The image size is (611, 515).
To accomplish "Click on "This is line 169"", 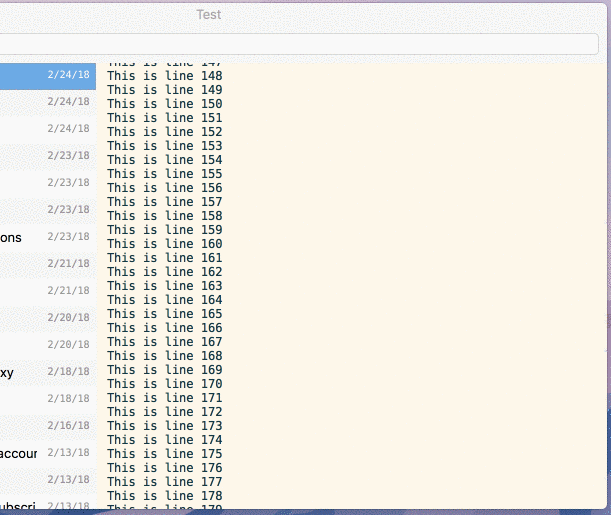I will [165, 370].
